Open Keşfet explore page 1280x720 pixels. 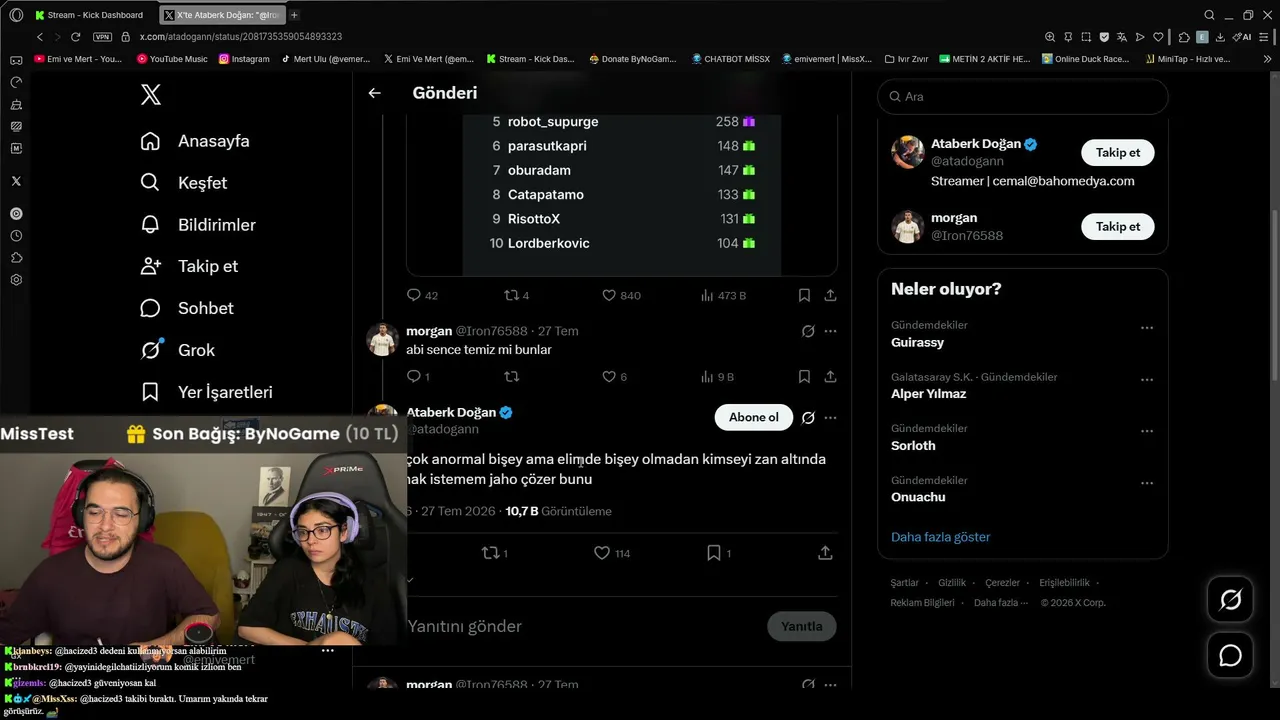[x=184, y=183]
